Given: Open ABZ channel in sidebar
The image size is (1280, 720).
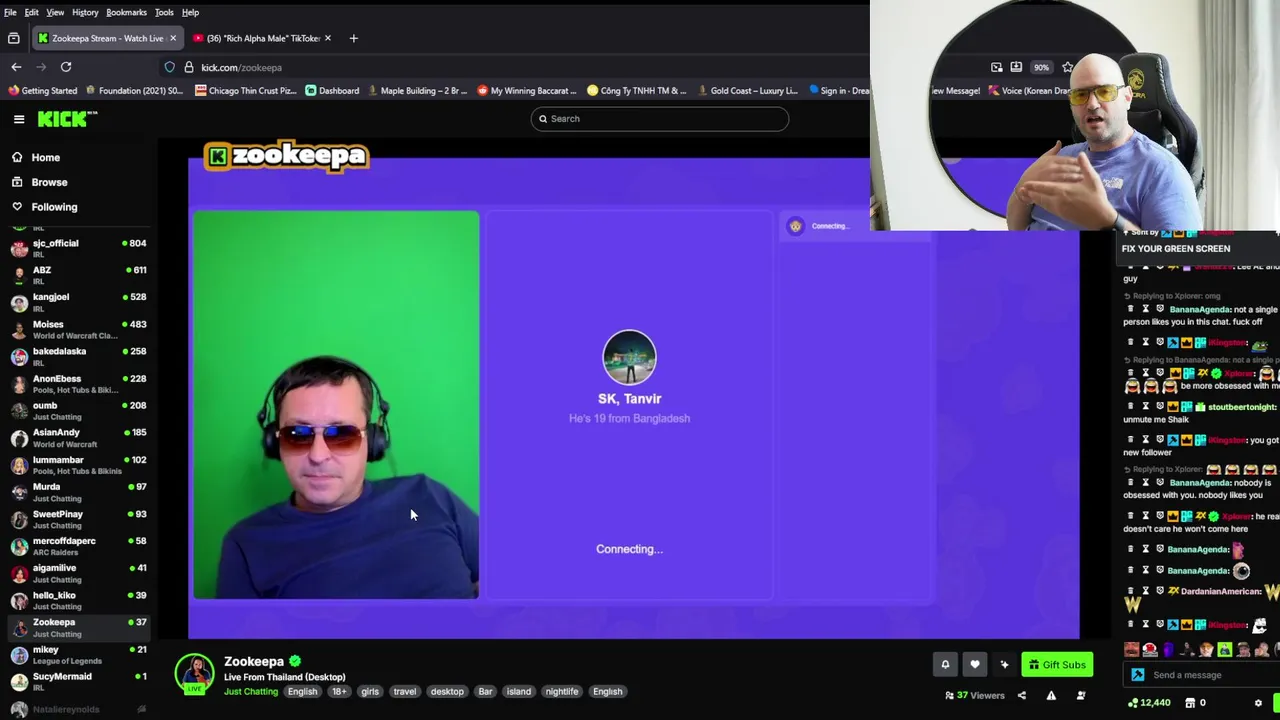Looking at the screenshot, I should pyautogui.click(x=78, y=275).
